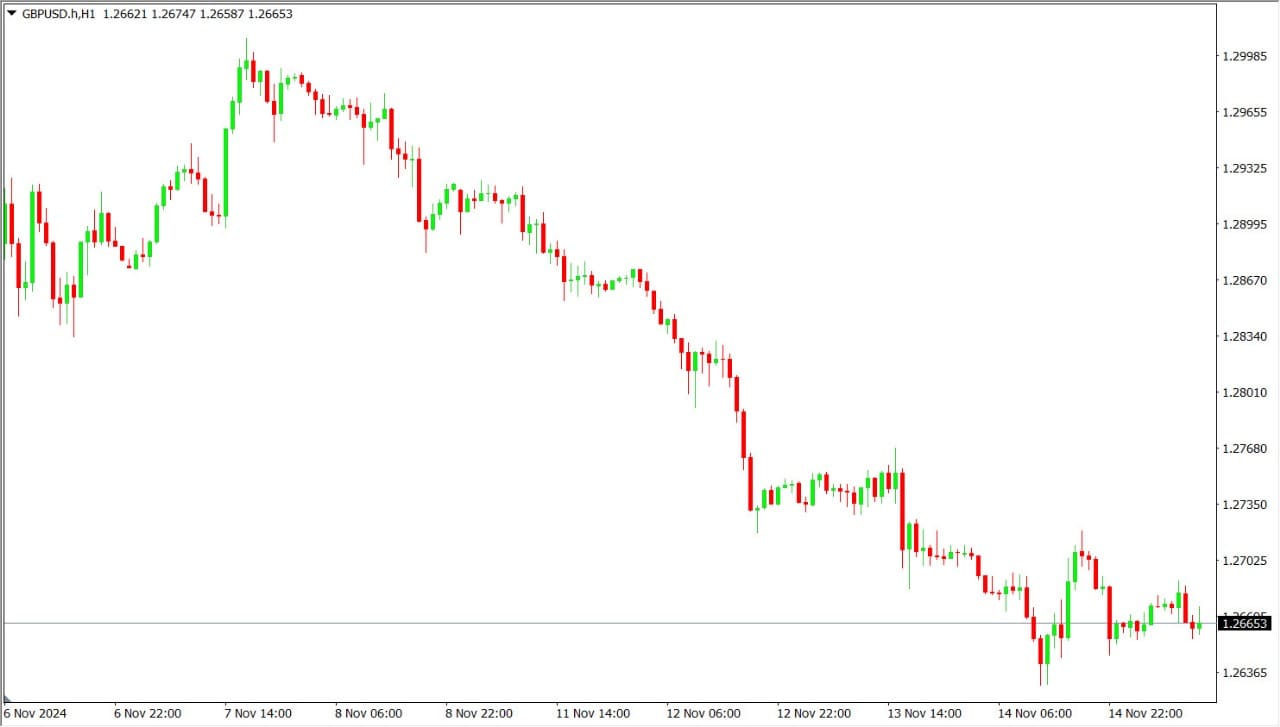Screen dimensions: 1280x727
Task: Click the 1.29985 price axis label
Action: pos(1245,56)
